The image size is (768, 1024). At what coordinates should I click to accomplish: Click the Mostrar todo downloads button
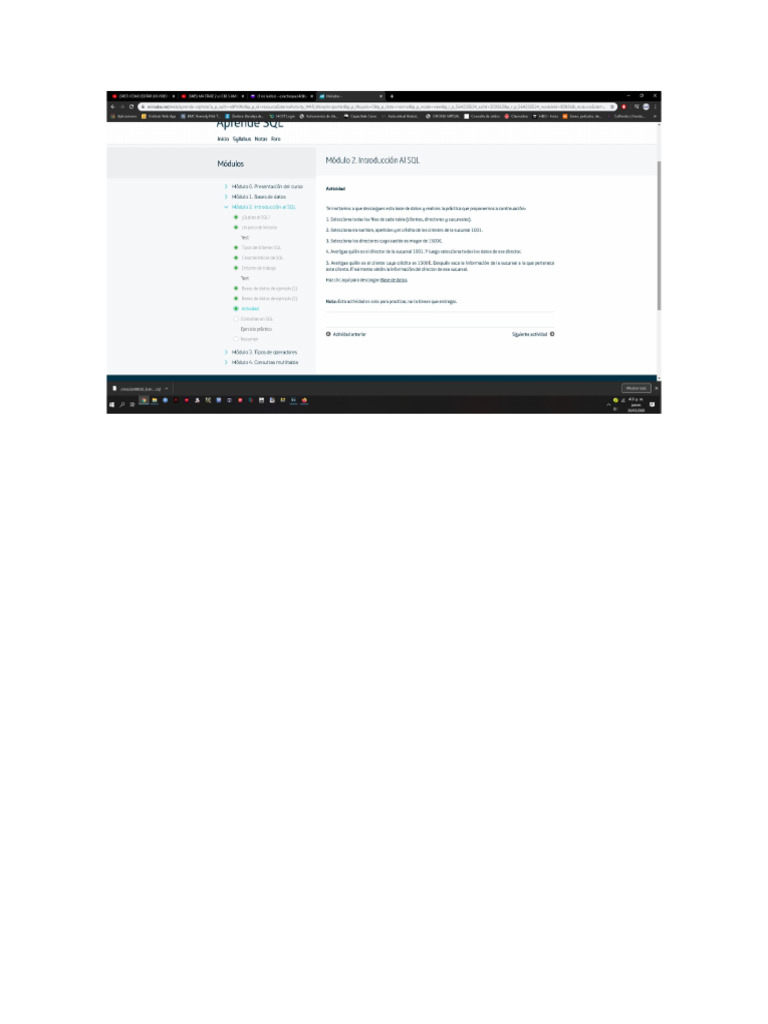click(636, 388)
